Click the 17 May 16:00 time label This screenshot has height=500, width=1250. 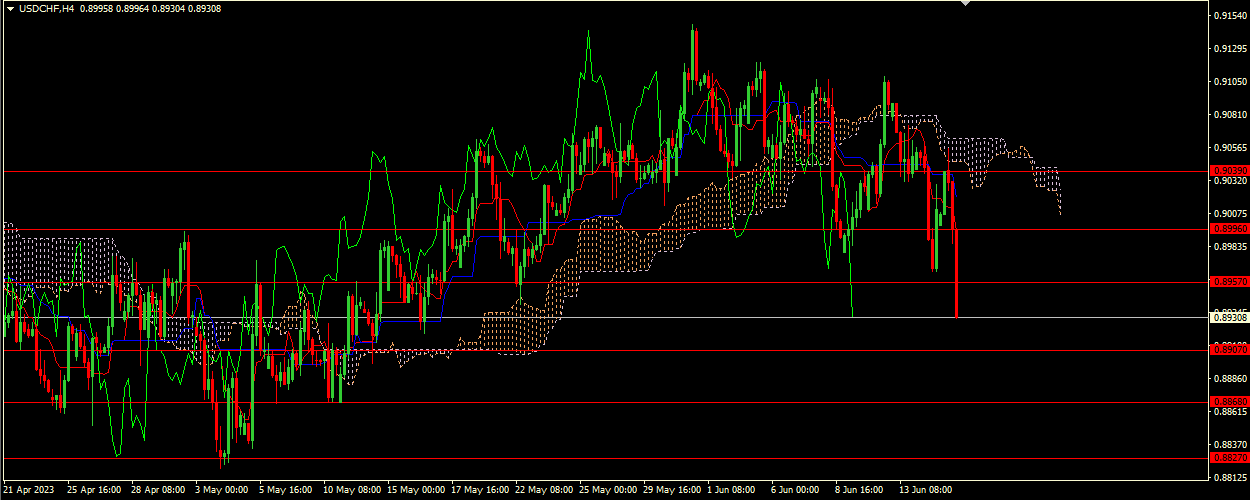[479, 491]
